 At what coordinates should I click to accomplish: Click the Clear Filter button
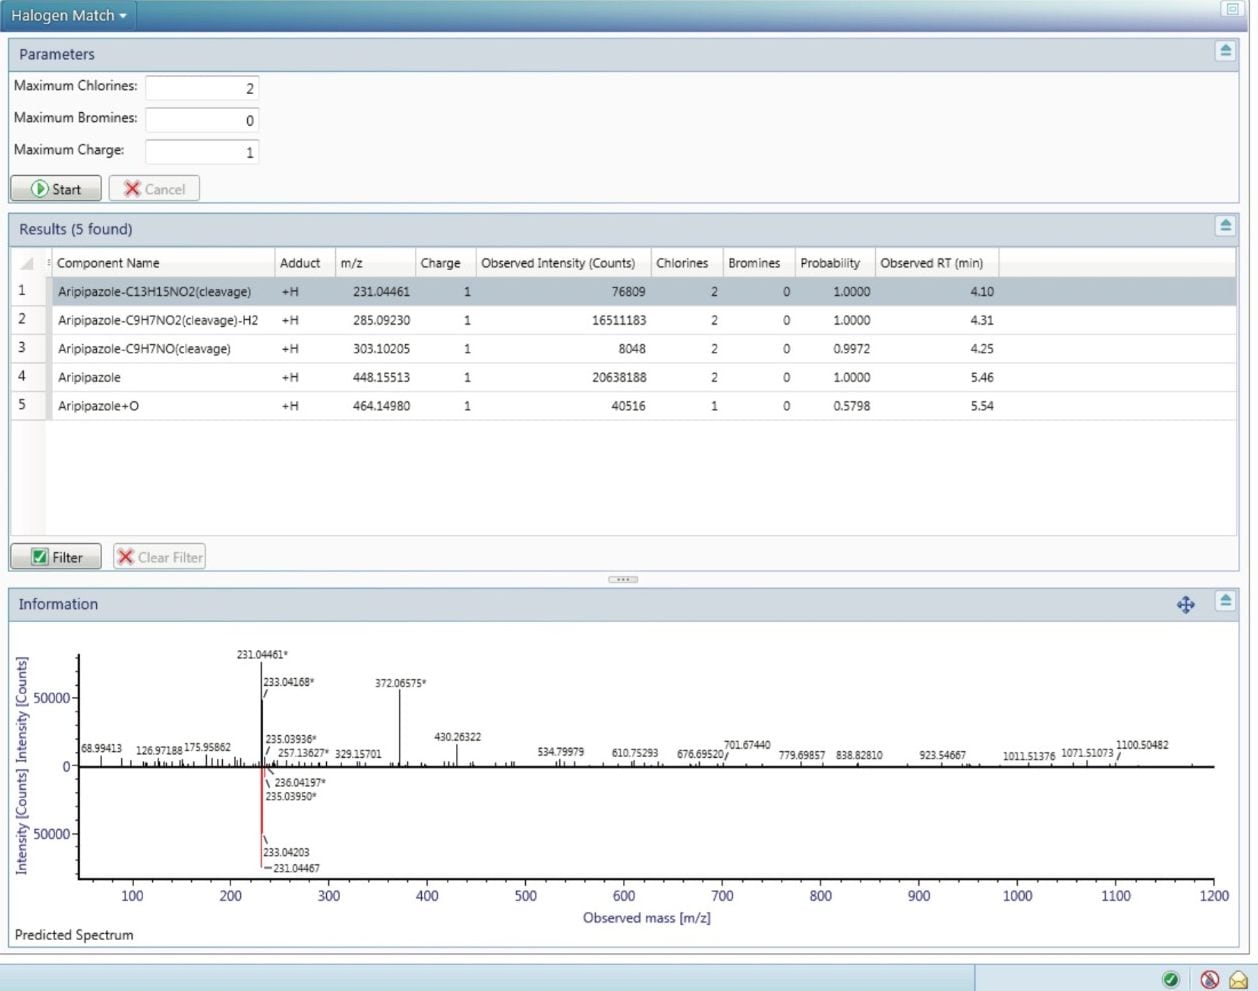pos(160,557)
